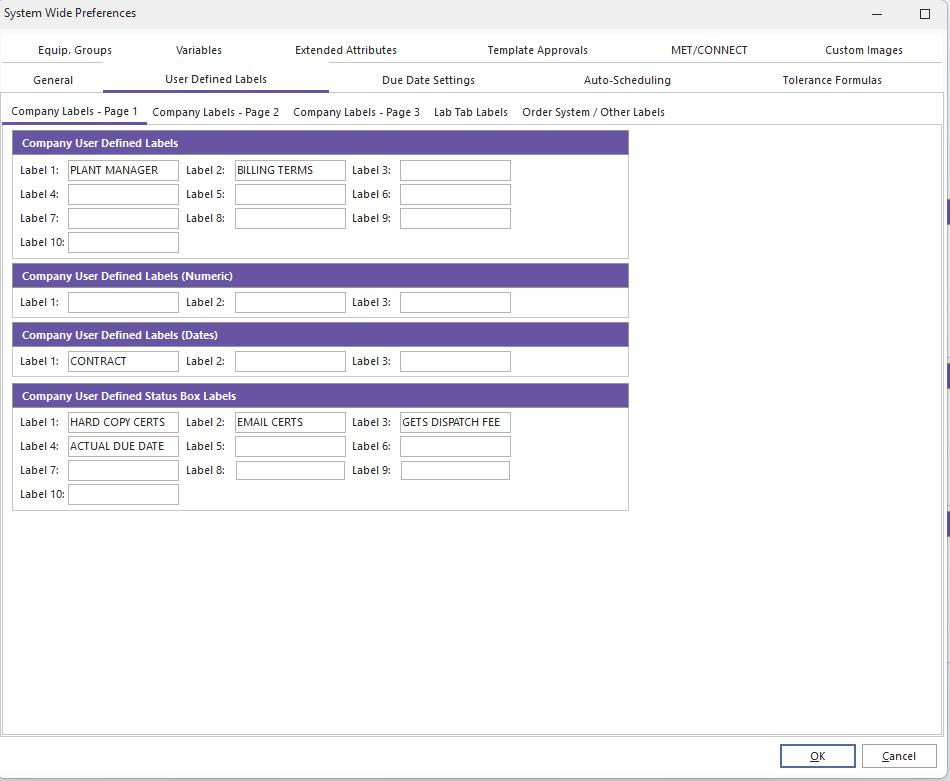Open Order System / Other Labels subtab
The width and height of the screenshot is (950, 781).
pos(593,112)
